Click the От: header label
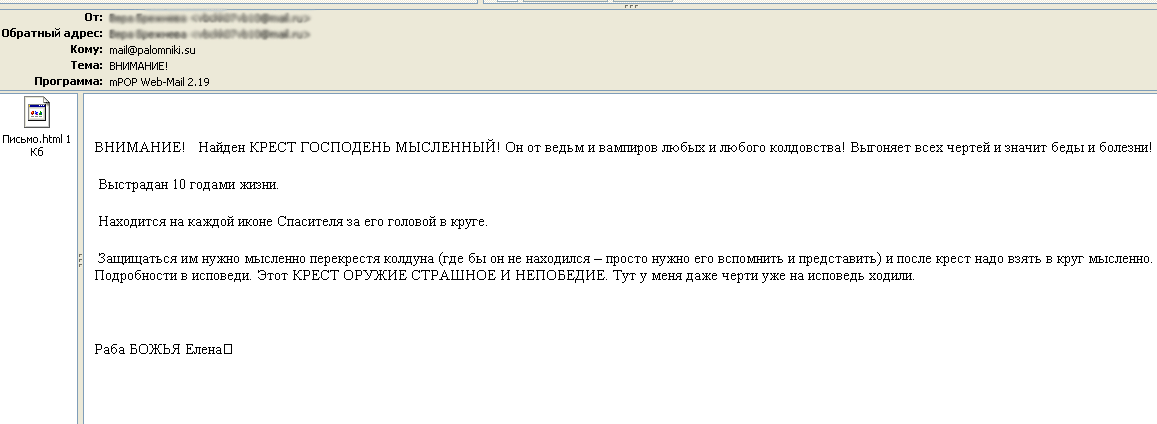This screenshot has width=1157, height=424. [95, 18]
